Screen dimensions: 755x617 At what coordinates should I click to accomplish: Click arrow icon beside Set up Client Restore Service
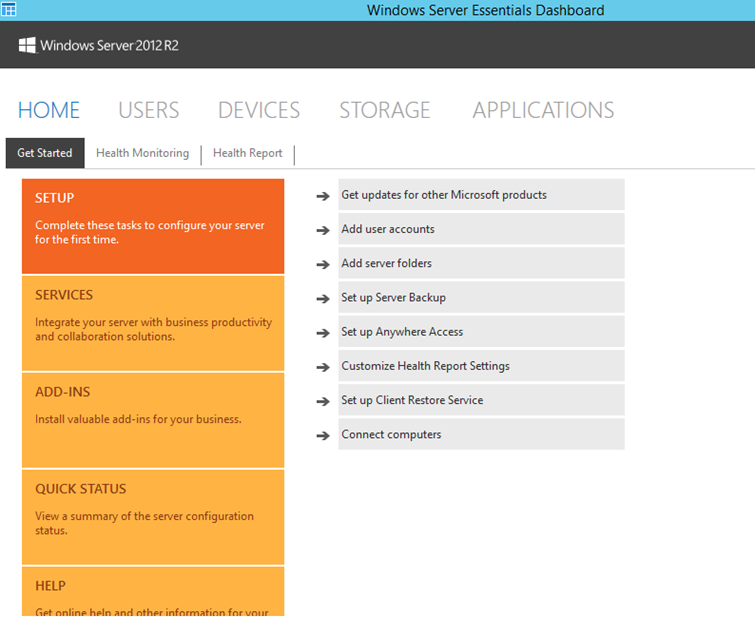pos(323,401)
